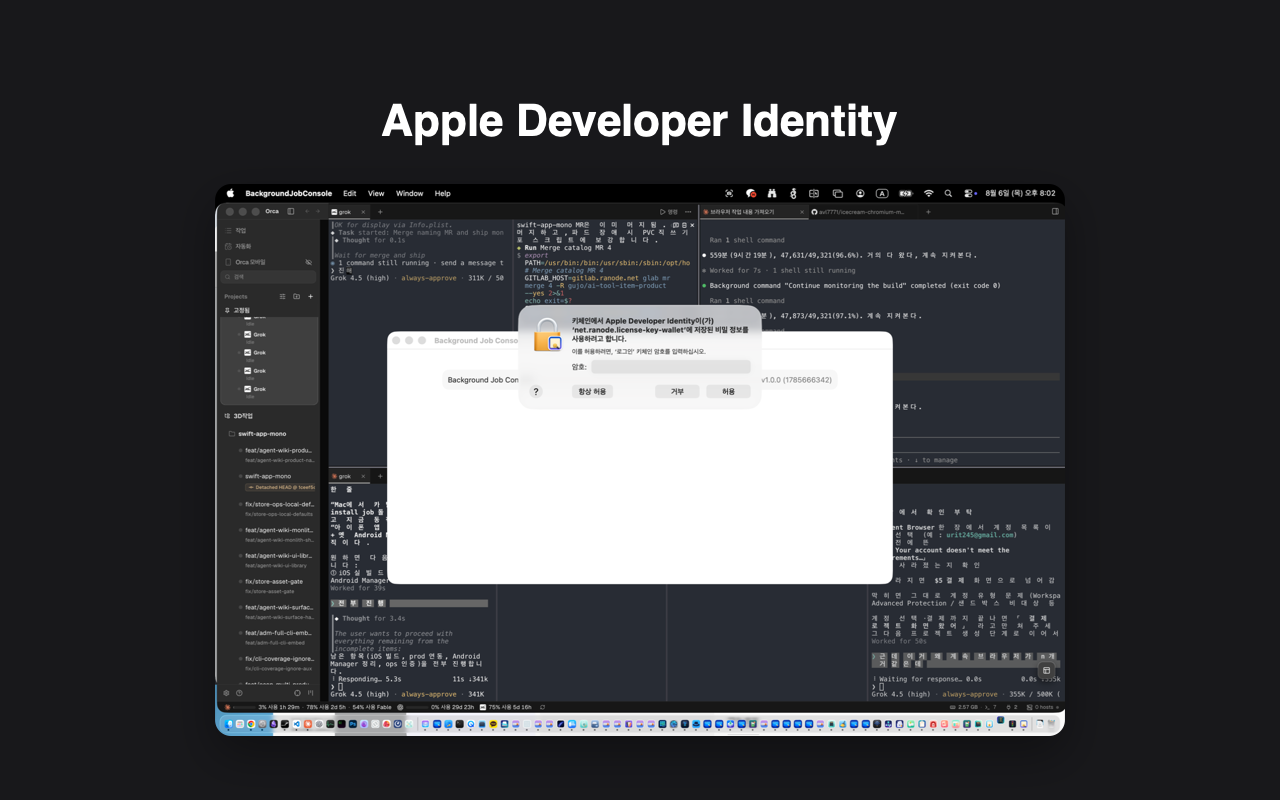Viewport: 1280px width, 800px height.
Task: Close the top grok terminal tab
Action: click(x=365, y=212)
